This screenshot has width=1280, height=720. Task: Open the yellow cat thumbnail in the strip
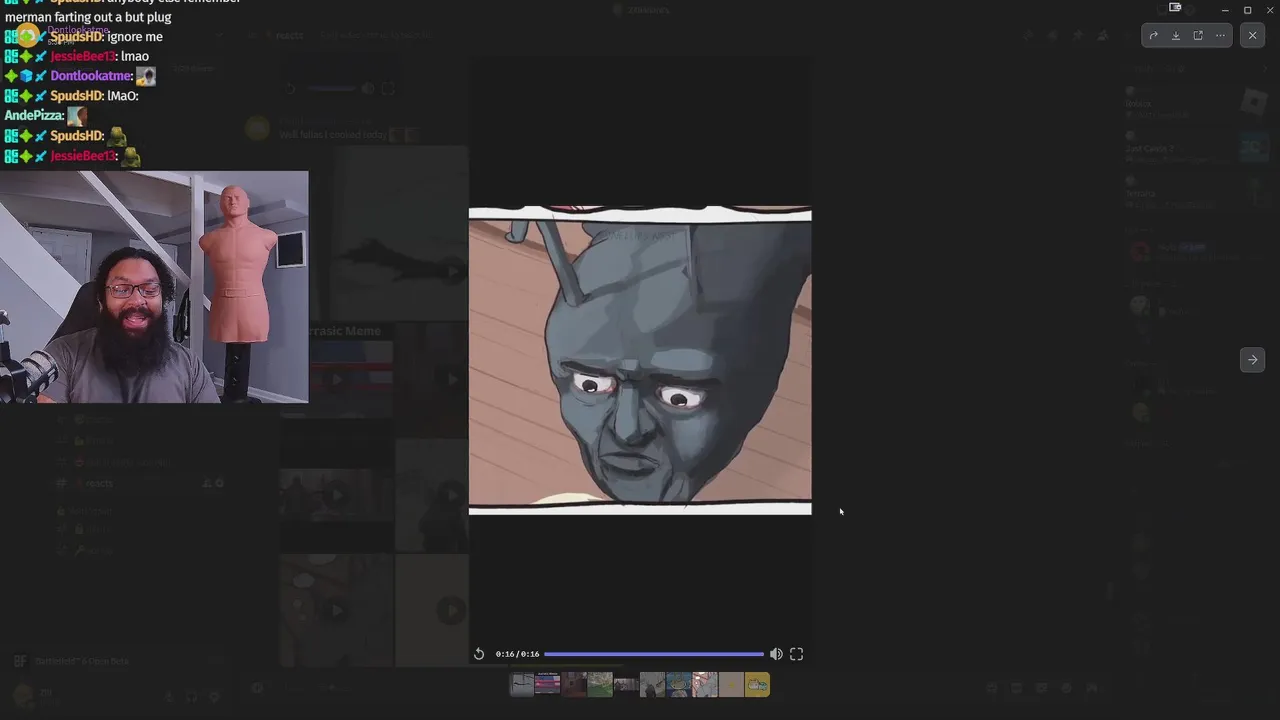click(x=757, y=685)
